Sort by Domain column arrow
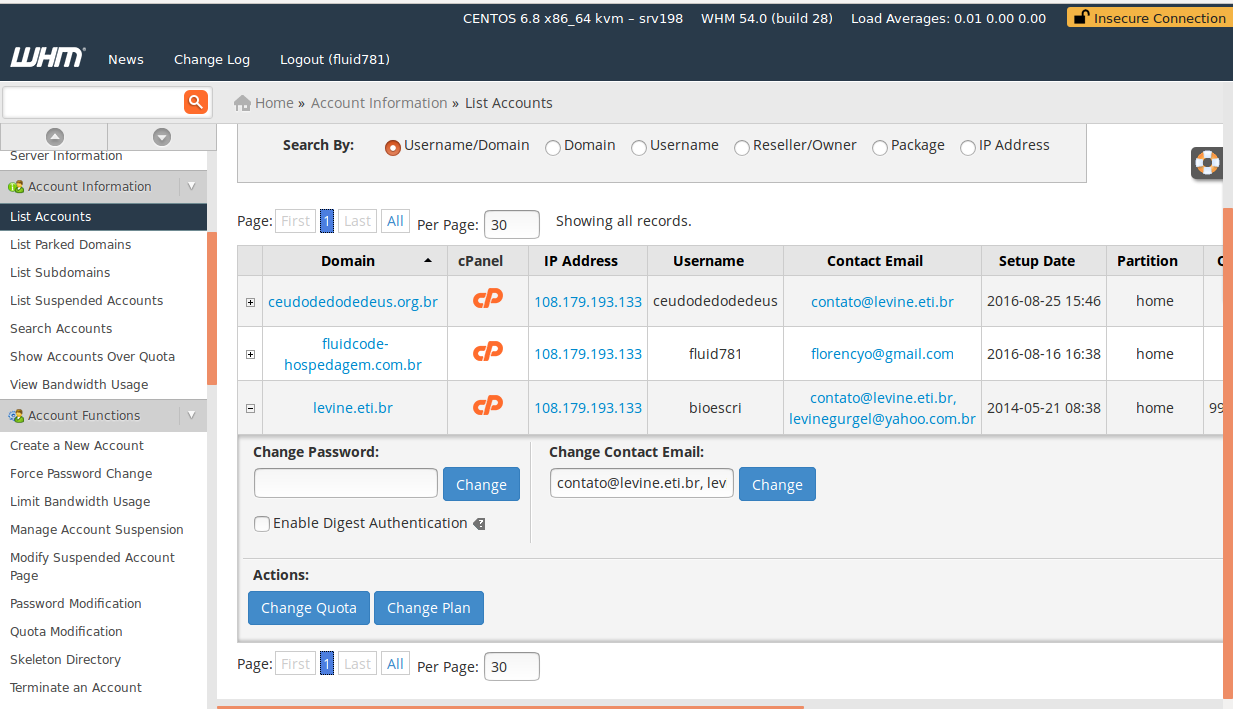 [428, 261]
